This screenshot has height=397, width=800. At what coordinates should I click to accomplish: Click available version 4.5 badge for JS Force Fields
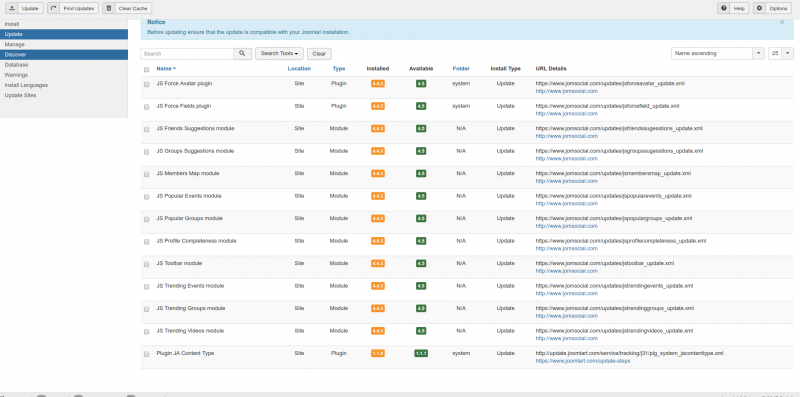pyautogui.click(x=421, y=106)
